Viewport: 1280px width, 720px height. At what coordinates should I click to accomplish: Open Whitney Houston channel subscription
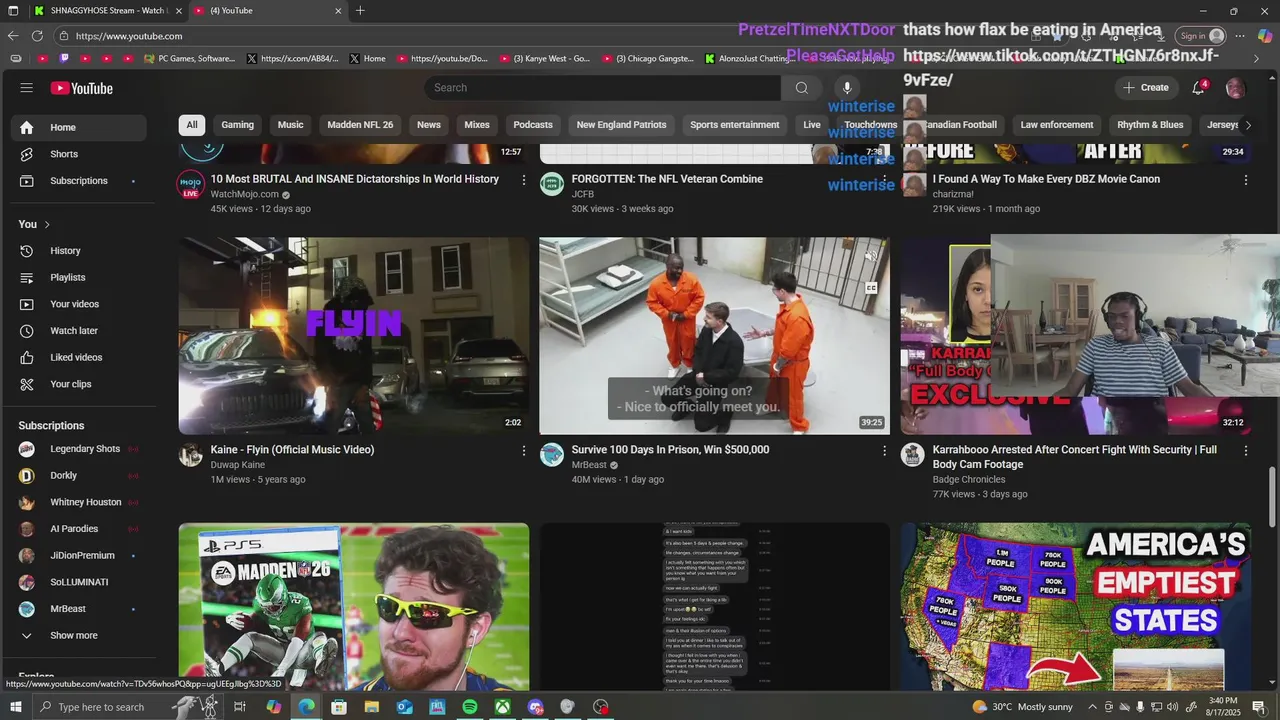[79, 502]
